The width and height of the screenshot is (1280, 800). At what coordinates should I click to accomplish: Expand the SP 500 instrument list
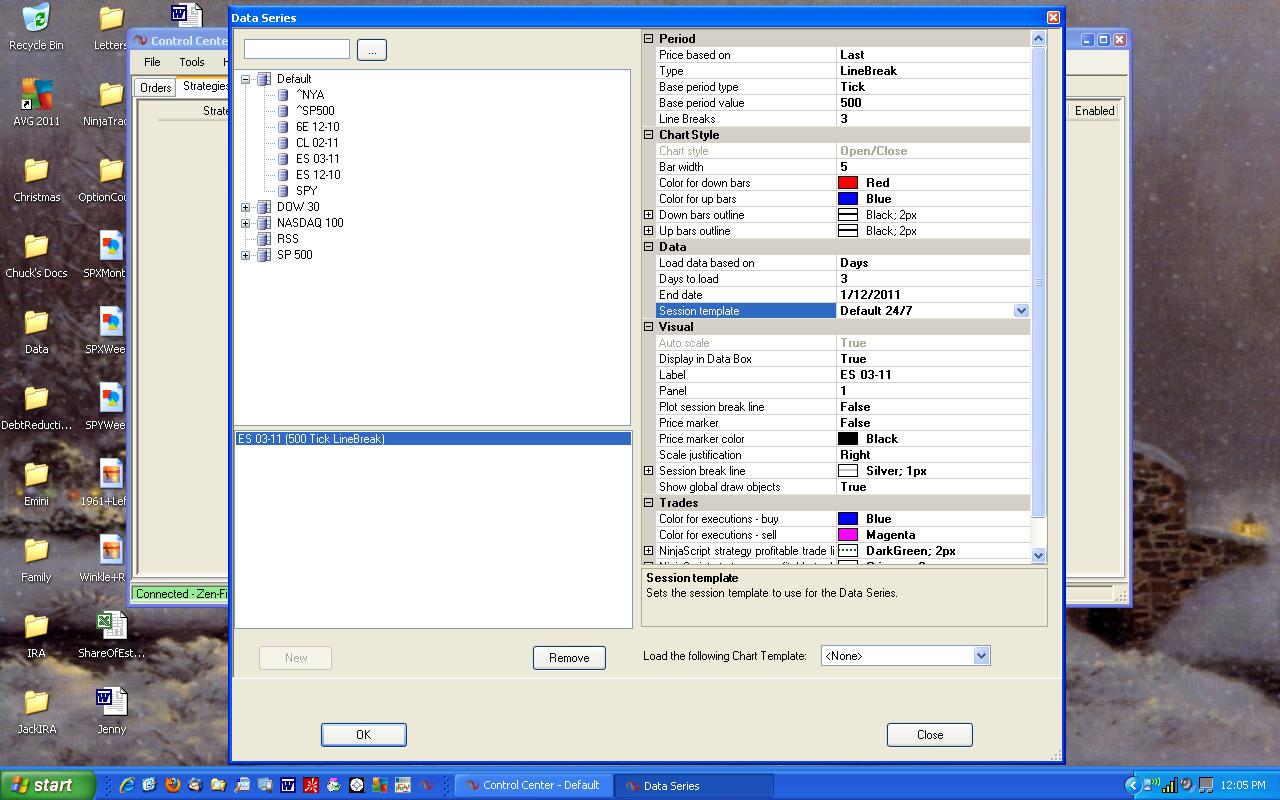point(246,255)
